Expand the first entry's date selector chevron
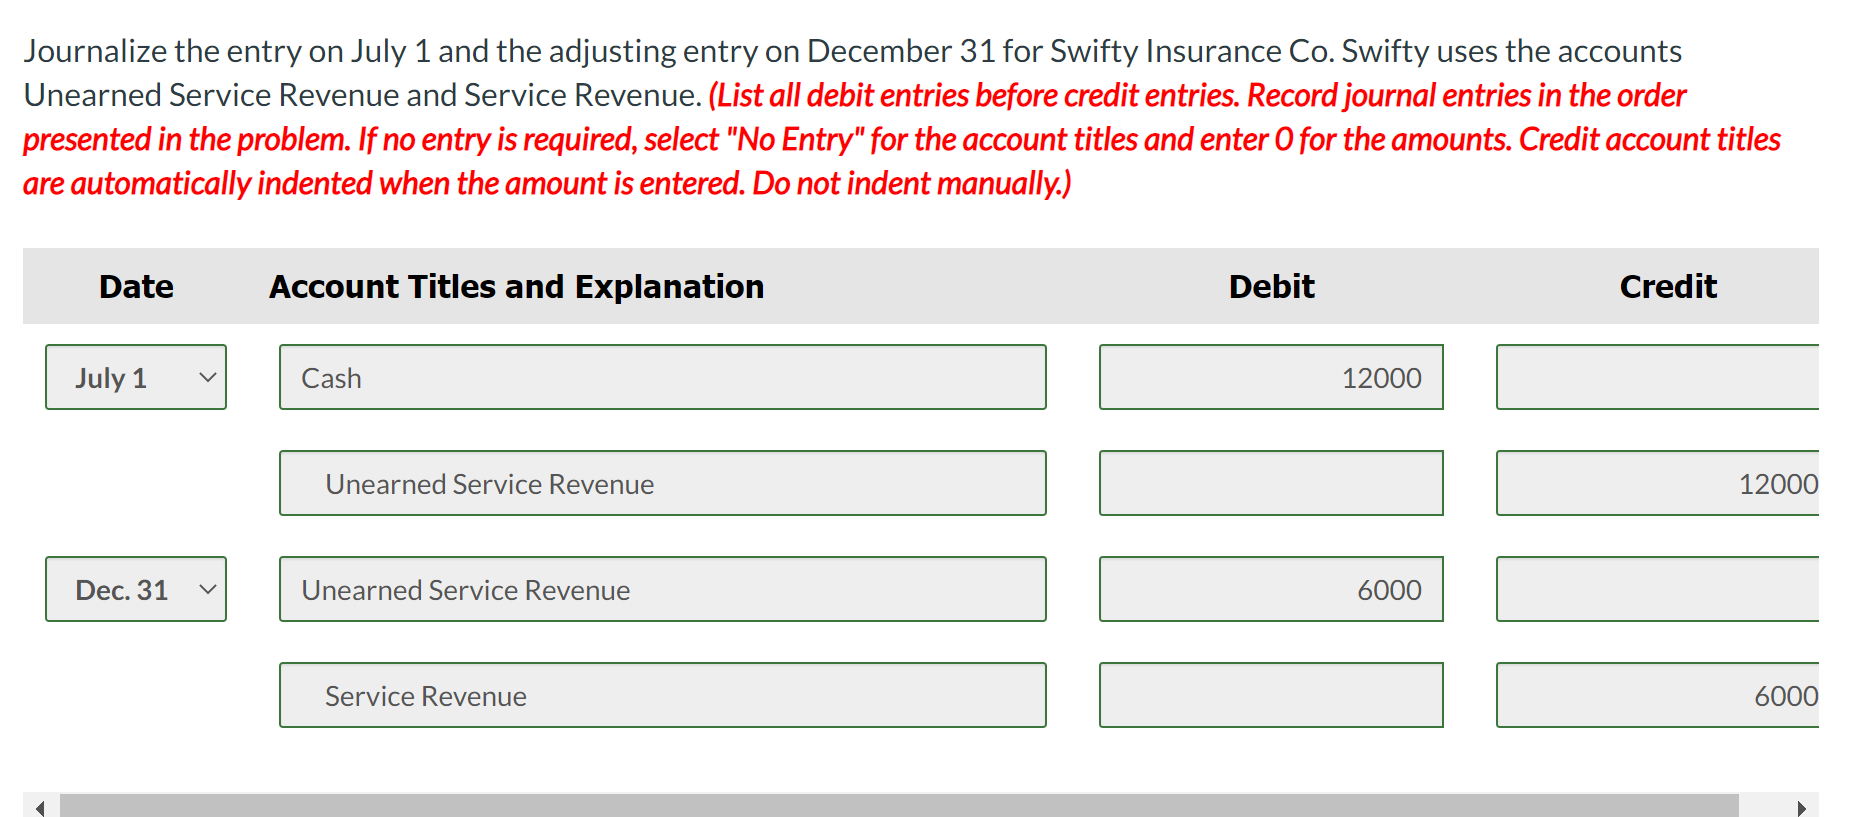Image resolution: width=1866 pixels, height=817 pixels. 208,377
